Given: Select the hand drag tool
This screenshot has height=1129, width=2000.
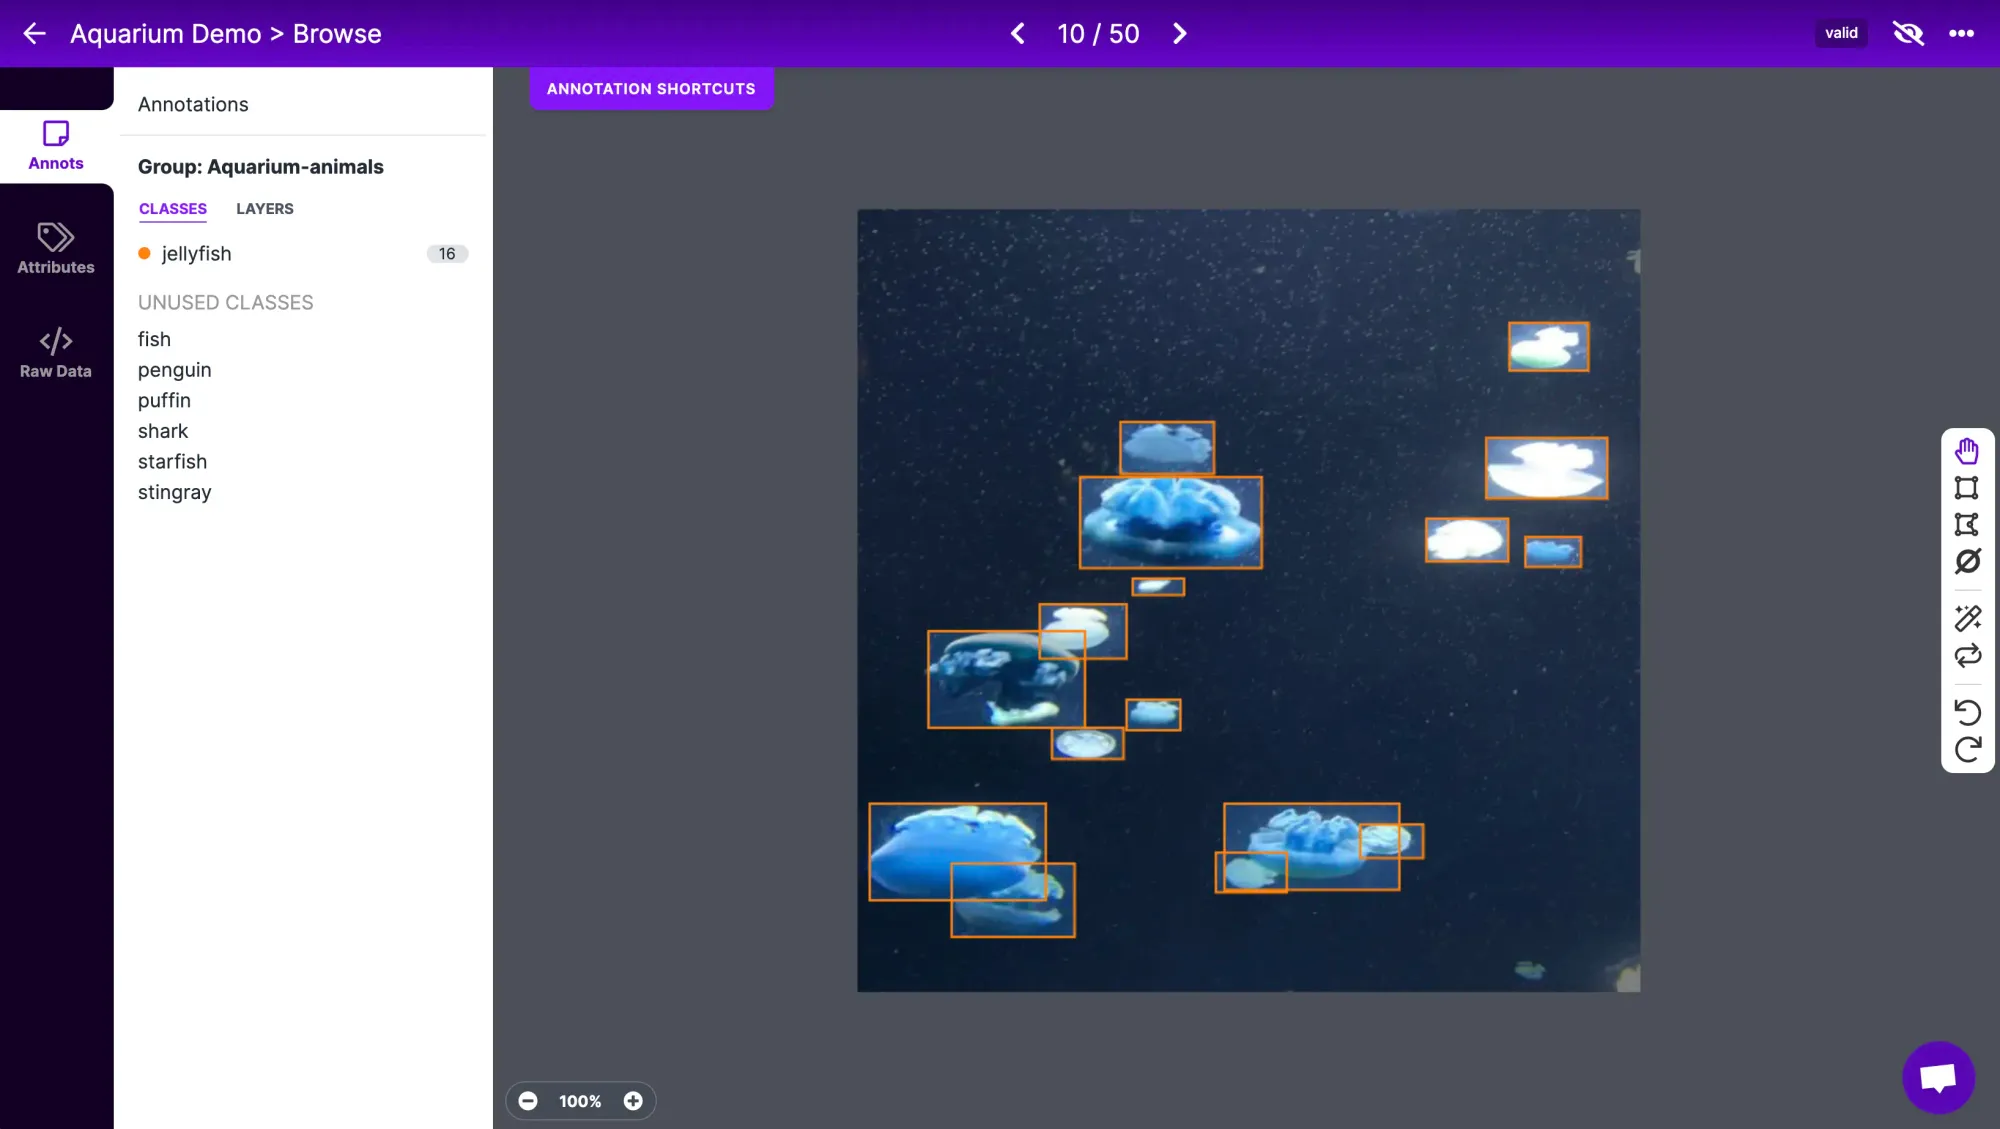Looking at the screenshot, I should 1967,452.
